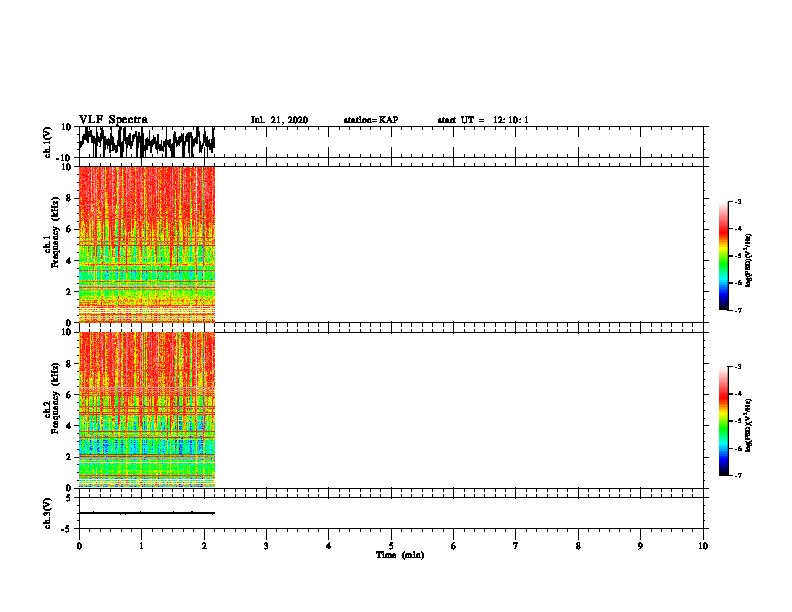Click the "Time (min)" axis label
Screen dimensions: 792x612
point(400,555)
